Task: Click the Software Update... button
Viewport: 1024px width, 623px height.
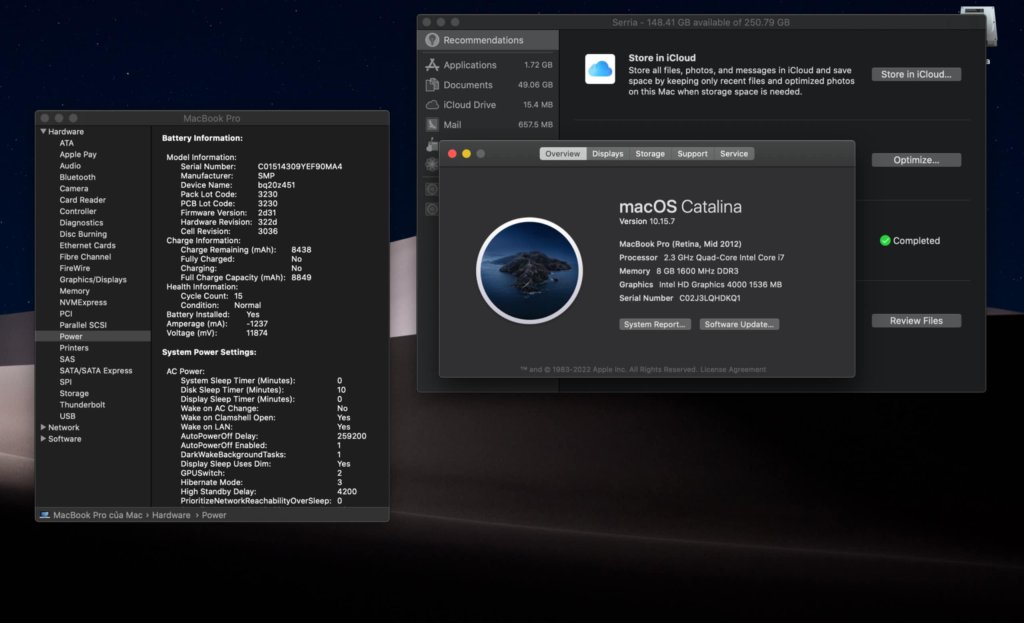Action: click(x=739, y=324)
